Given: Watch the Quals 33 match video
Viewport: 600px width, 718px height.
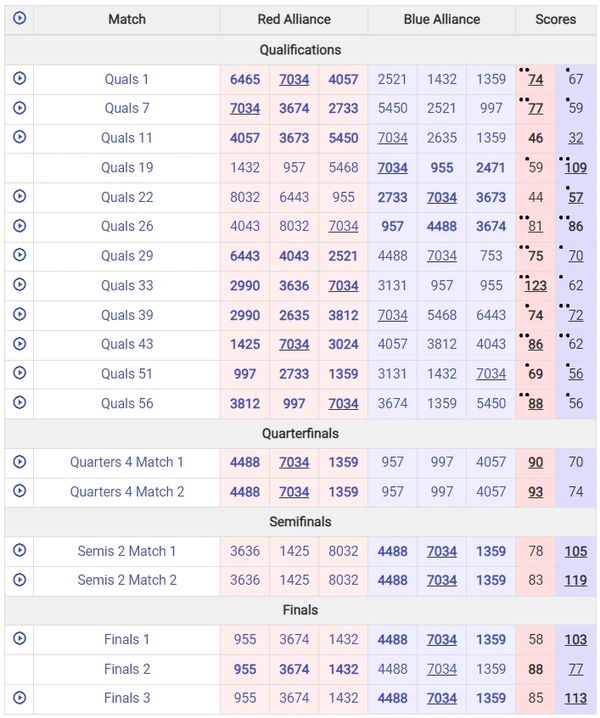Looking at the screenshot, I should [19, 285].
